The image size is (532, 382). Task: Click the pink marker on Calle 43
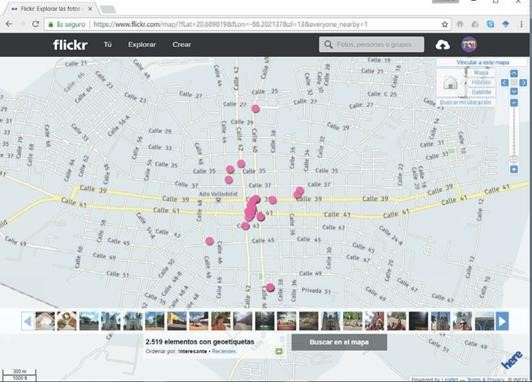pos(245,226)
